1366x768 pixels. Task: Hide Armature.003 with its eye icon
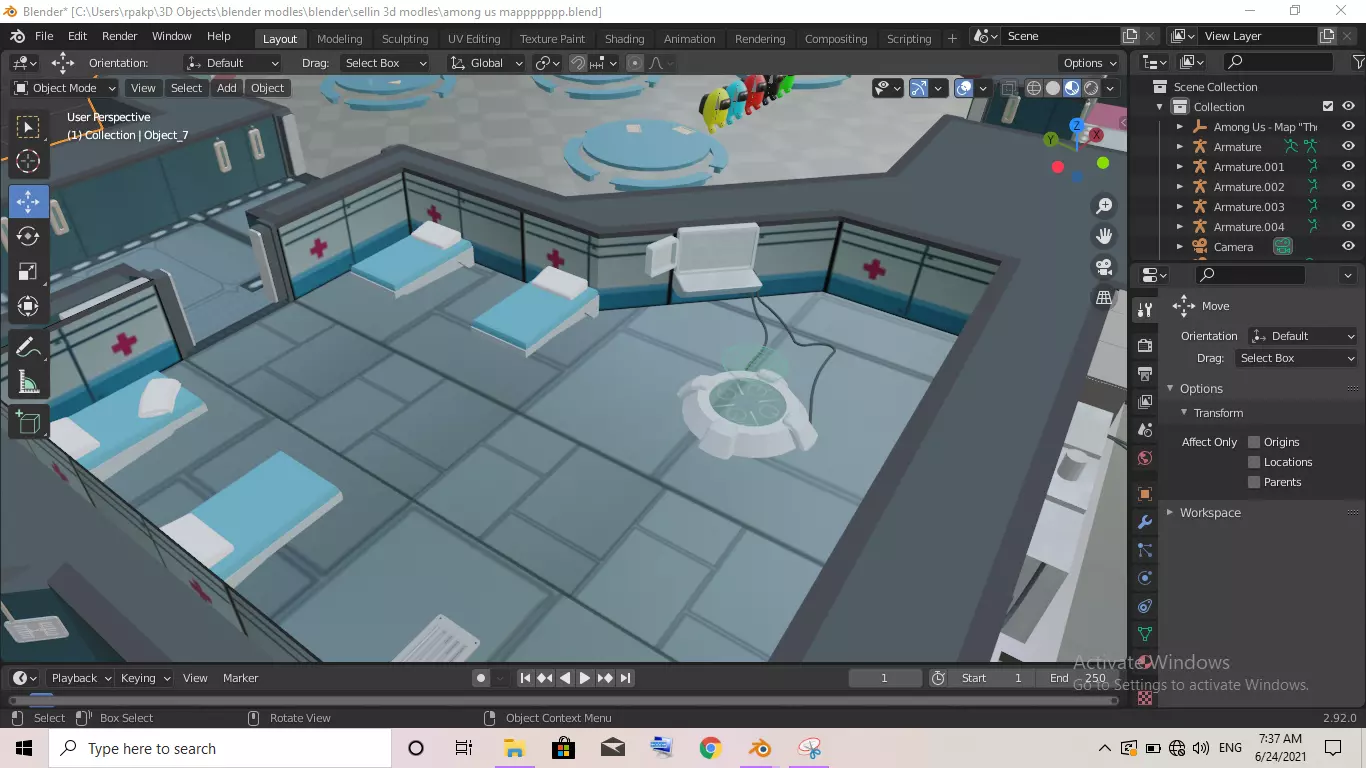click(x=1349, y=207)
